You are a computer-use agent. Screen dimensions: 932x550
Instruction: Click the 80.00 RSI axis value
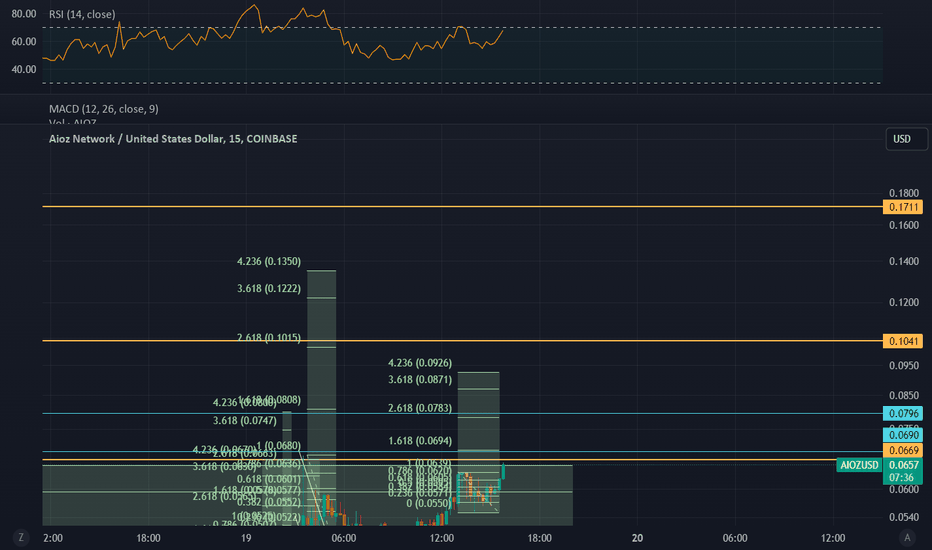click(24, 14)
